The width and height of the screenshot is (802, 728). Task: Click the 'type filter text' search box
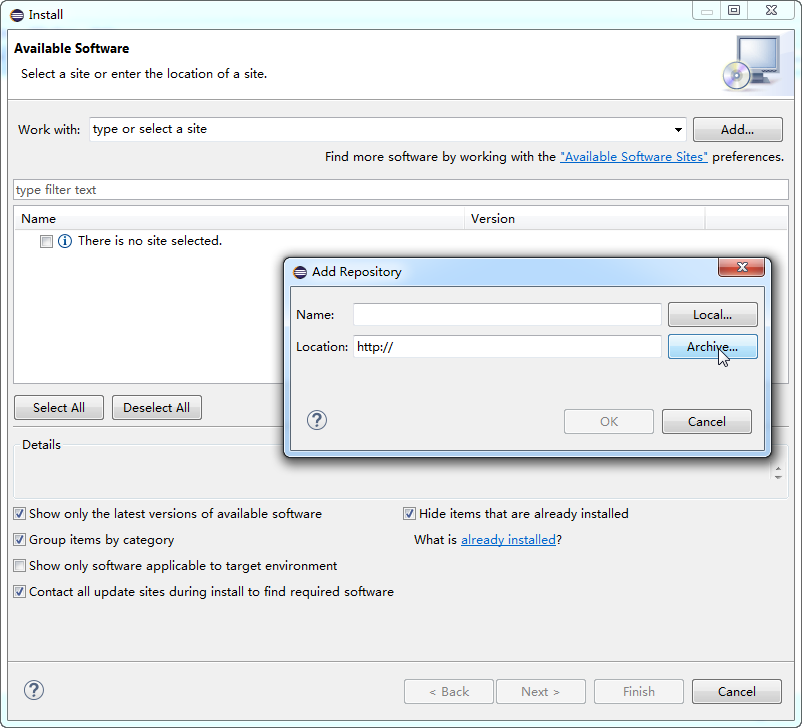(x=400, y=190)
